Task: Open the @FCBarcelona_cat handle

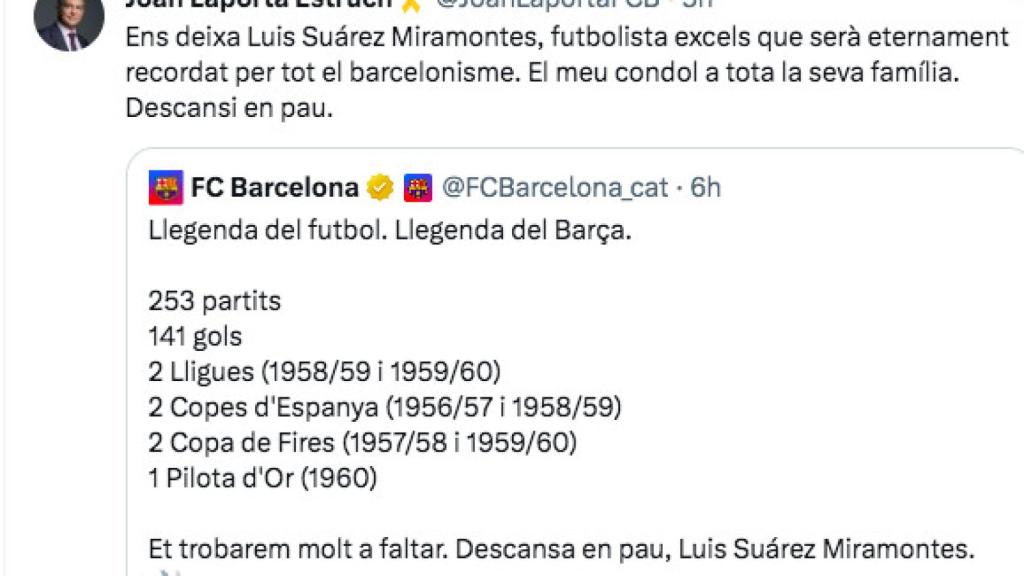Action: 553,185
